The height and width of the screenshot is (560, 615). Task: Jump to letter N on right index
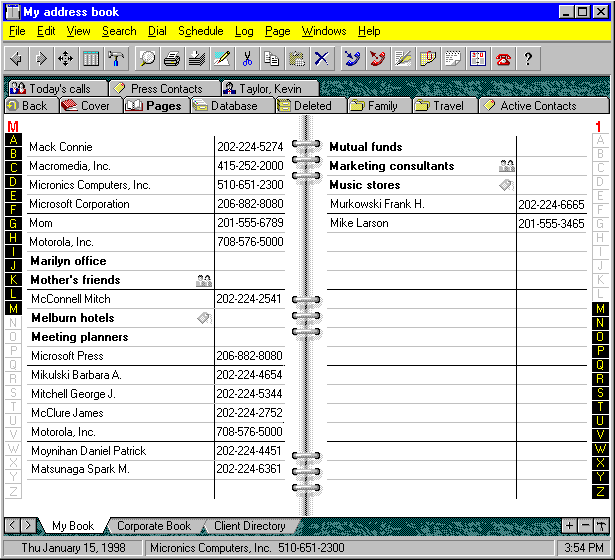pyautogui.click(x=600, y=323)
